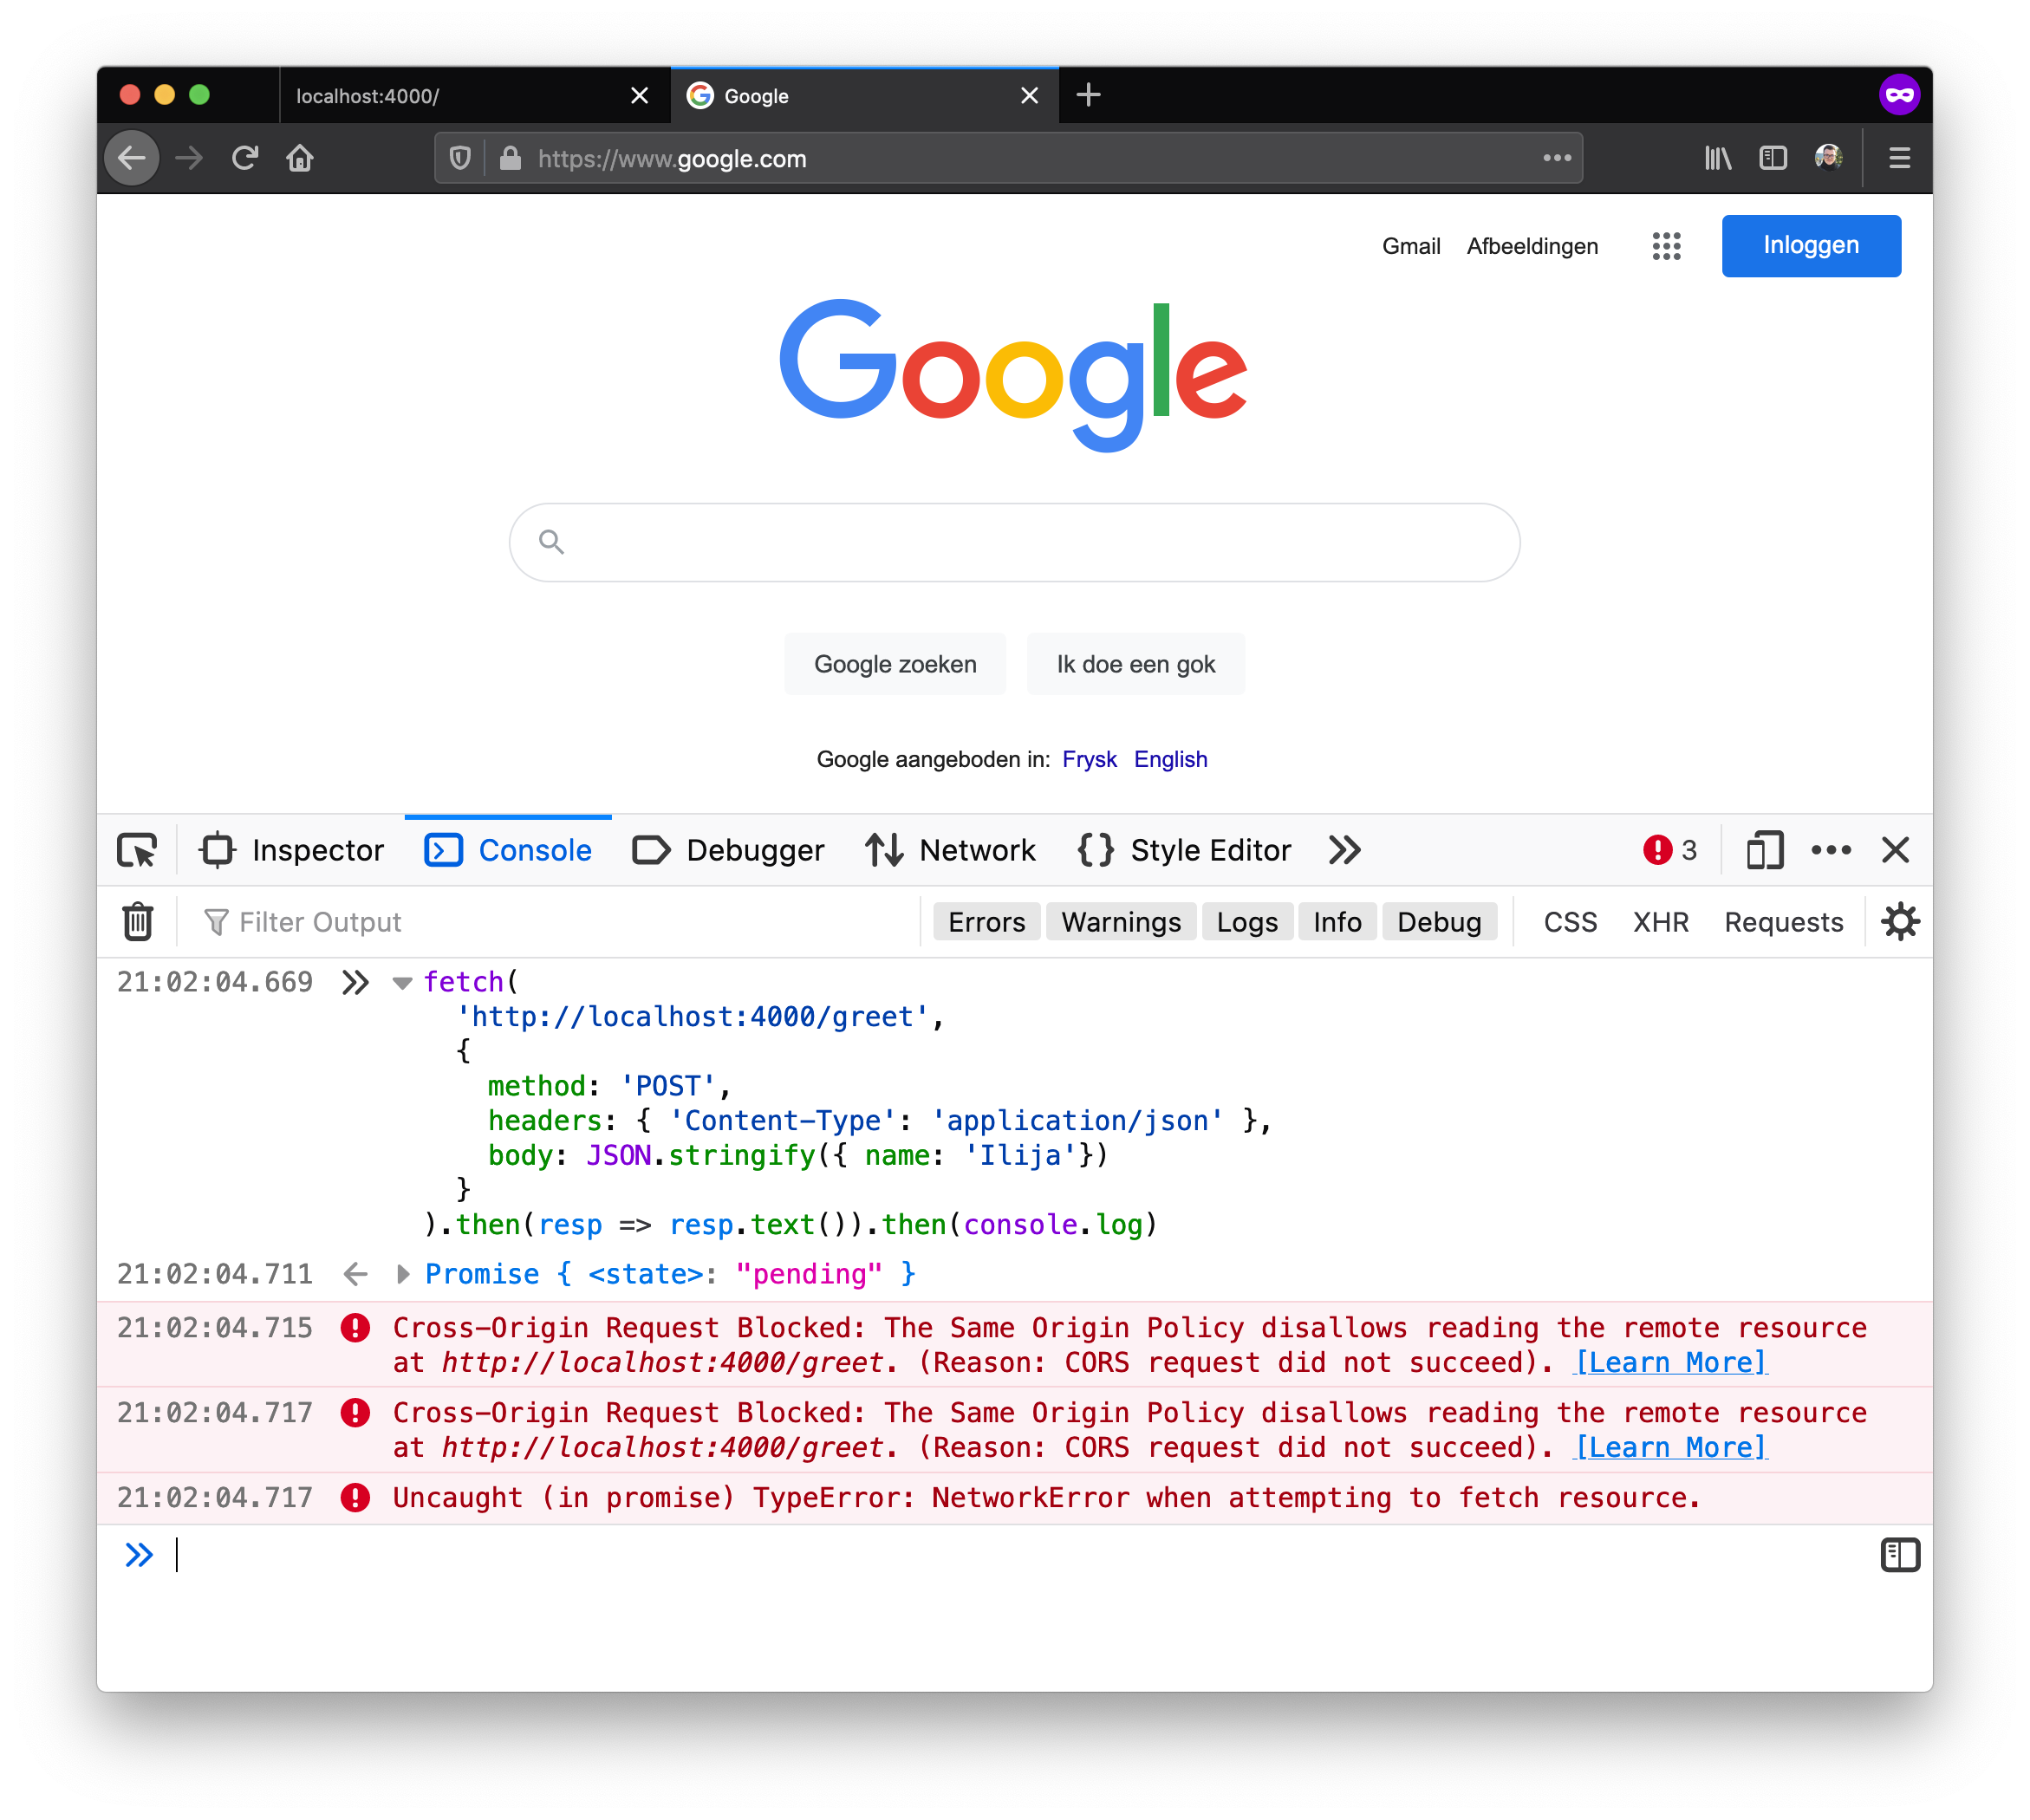Toggle responsive design mode icon

1764,850
